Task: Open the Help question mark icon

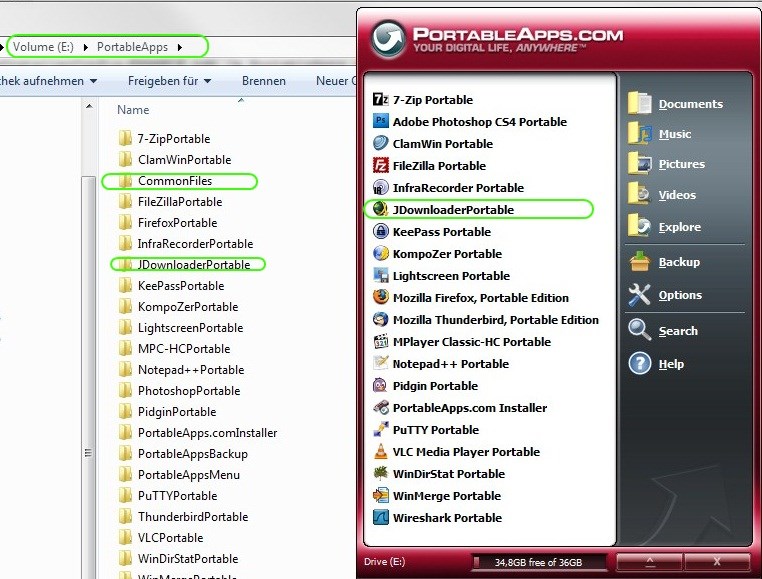Action: pyautogui.click(x=640, y=363)
